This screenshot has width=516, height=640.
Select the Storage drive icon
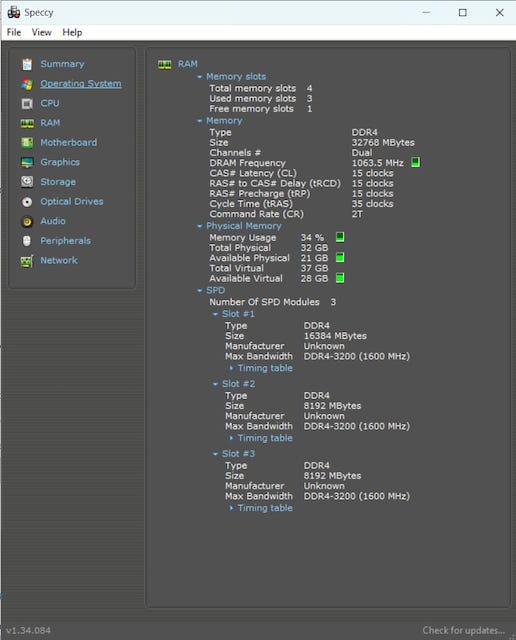click(27, 182)
